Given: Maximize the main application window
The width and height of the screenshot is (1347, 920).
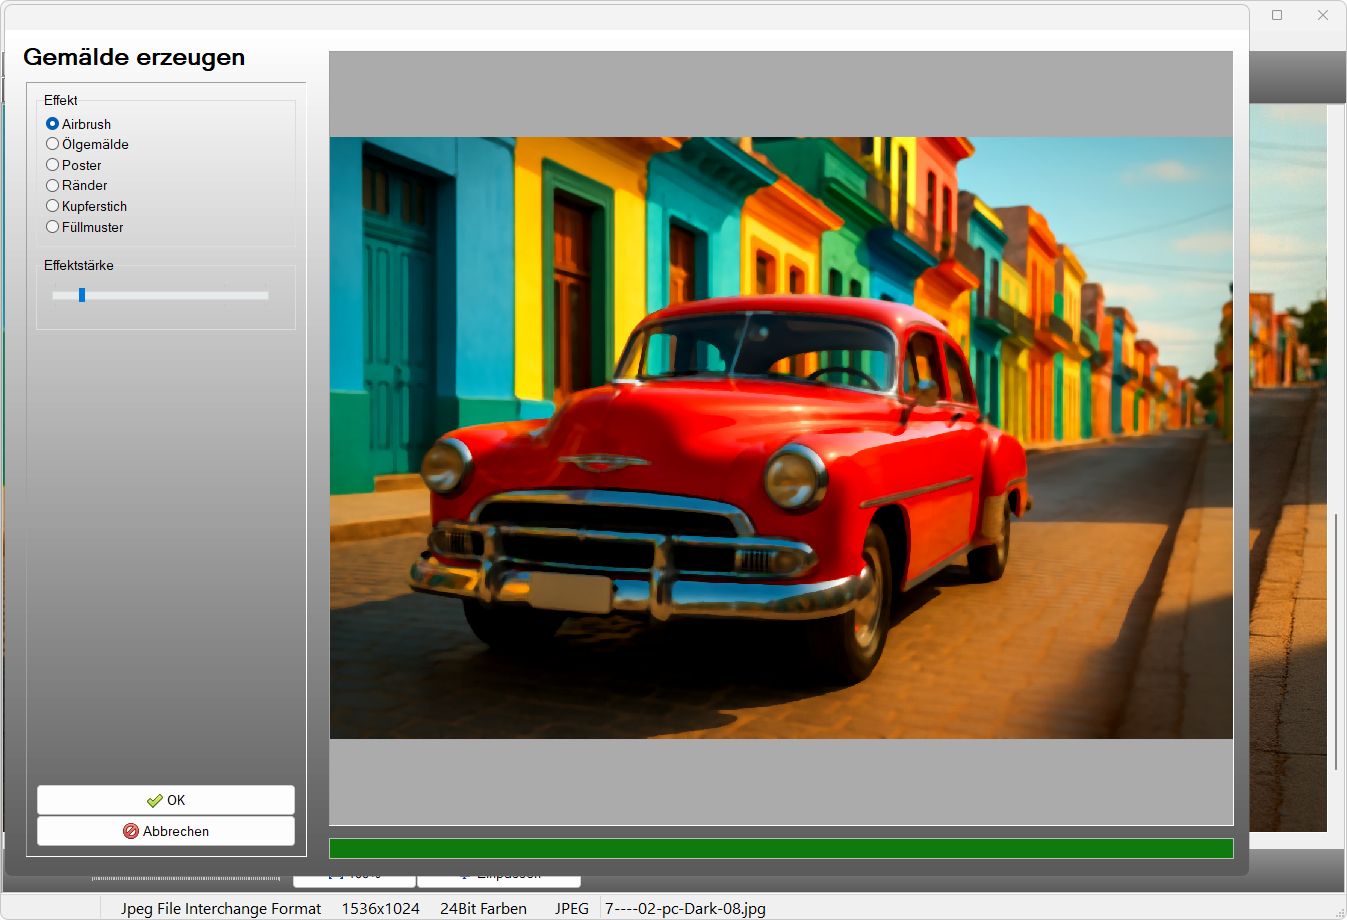Looking at the screenshot, I should point(1277,15).
